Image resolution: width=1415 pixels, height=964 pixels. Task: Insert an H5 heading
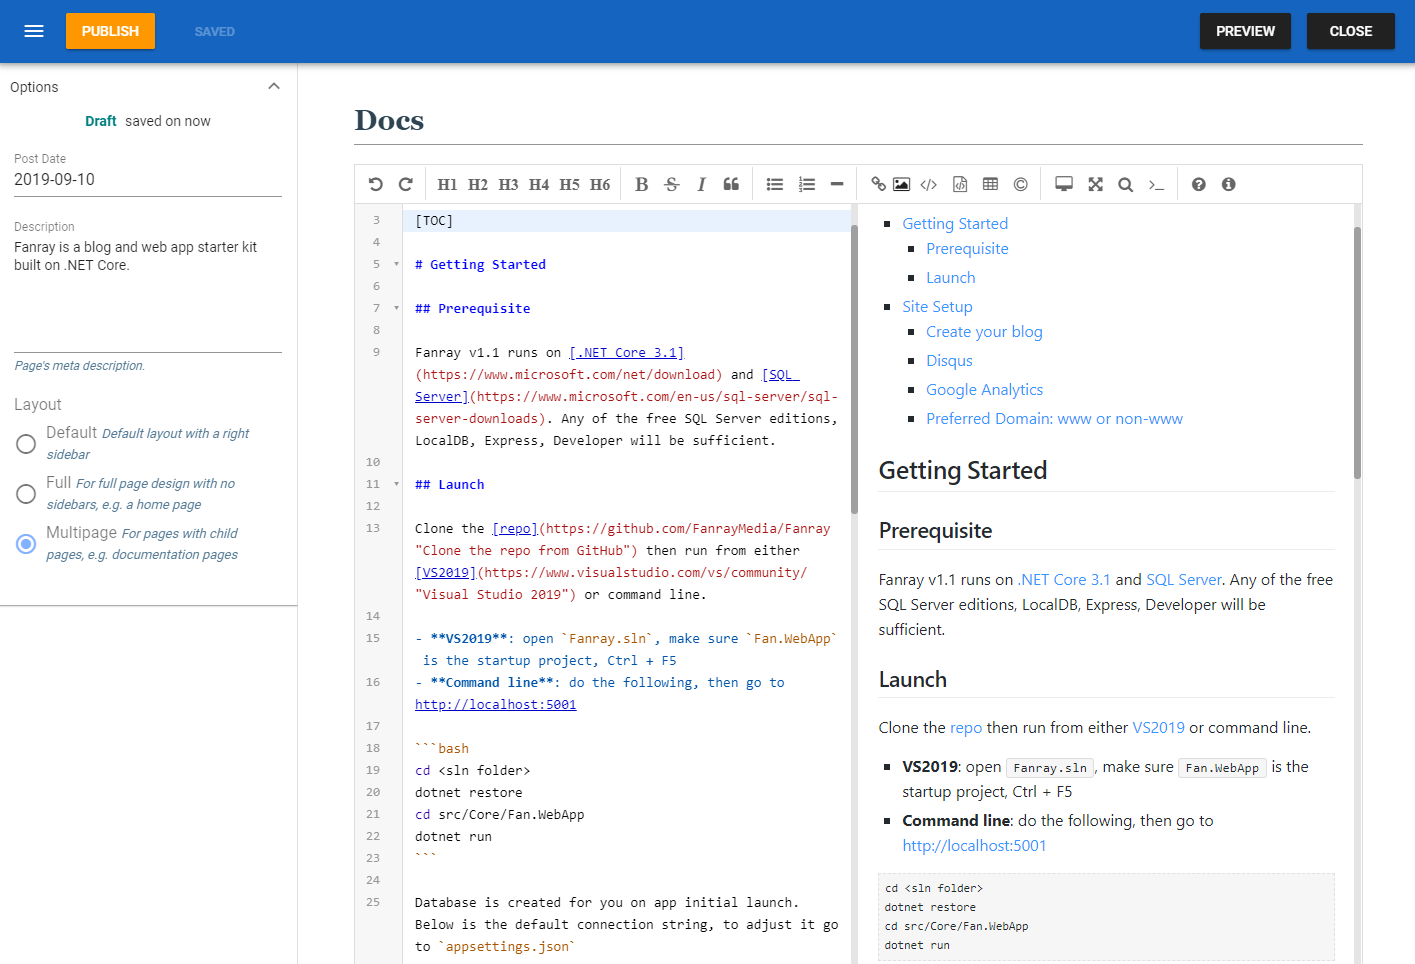(x=569, y=184)
